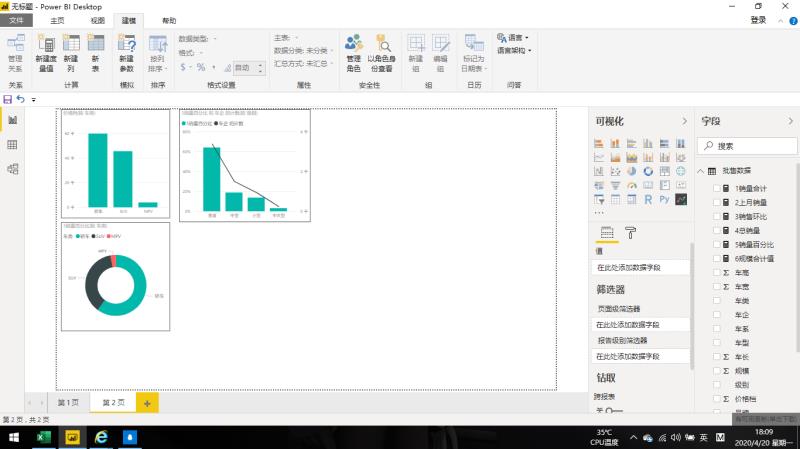
Task: Click the New Column (新建列) icon
Action: (71, 53)
